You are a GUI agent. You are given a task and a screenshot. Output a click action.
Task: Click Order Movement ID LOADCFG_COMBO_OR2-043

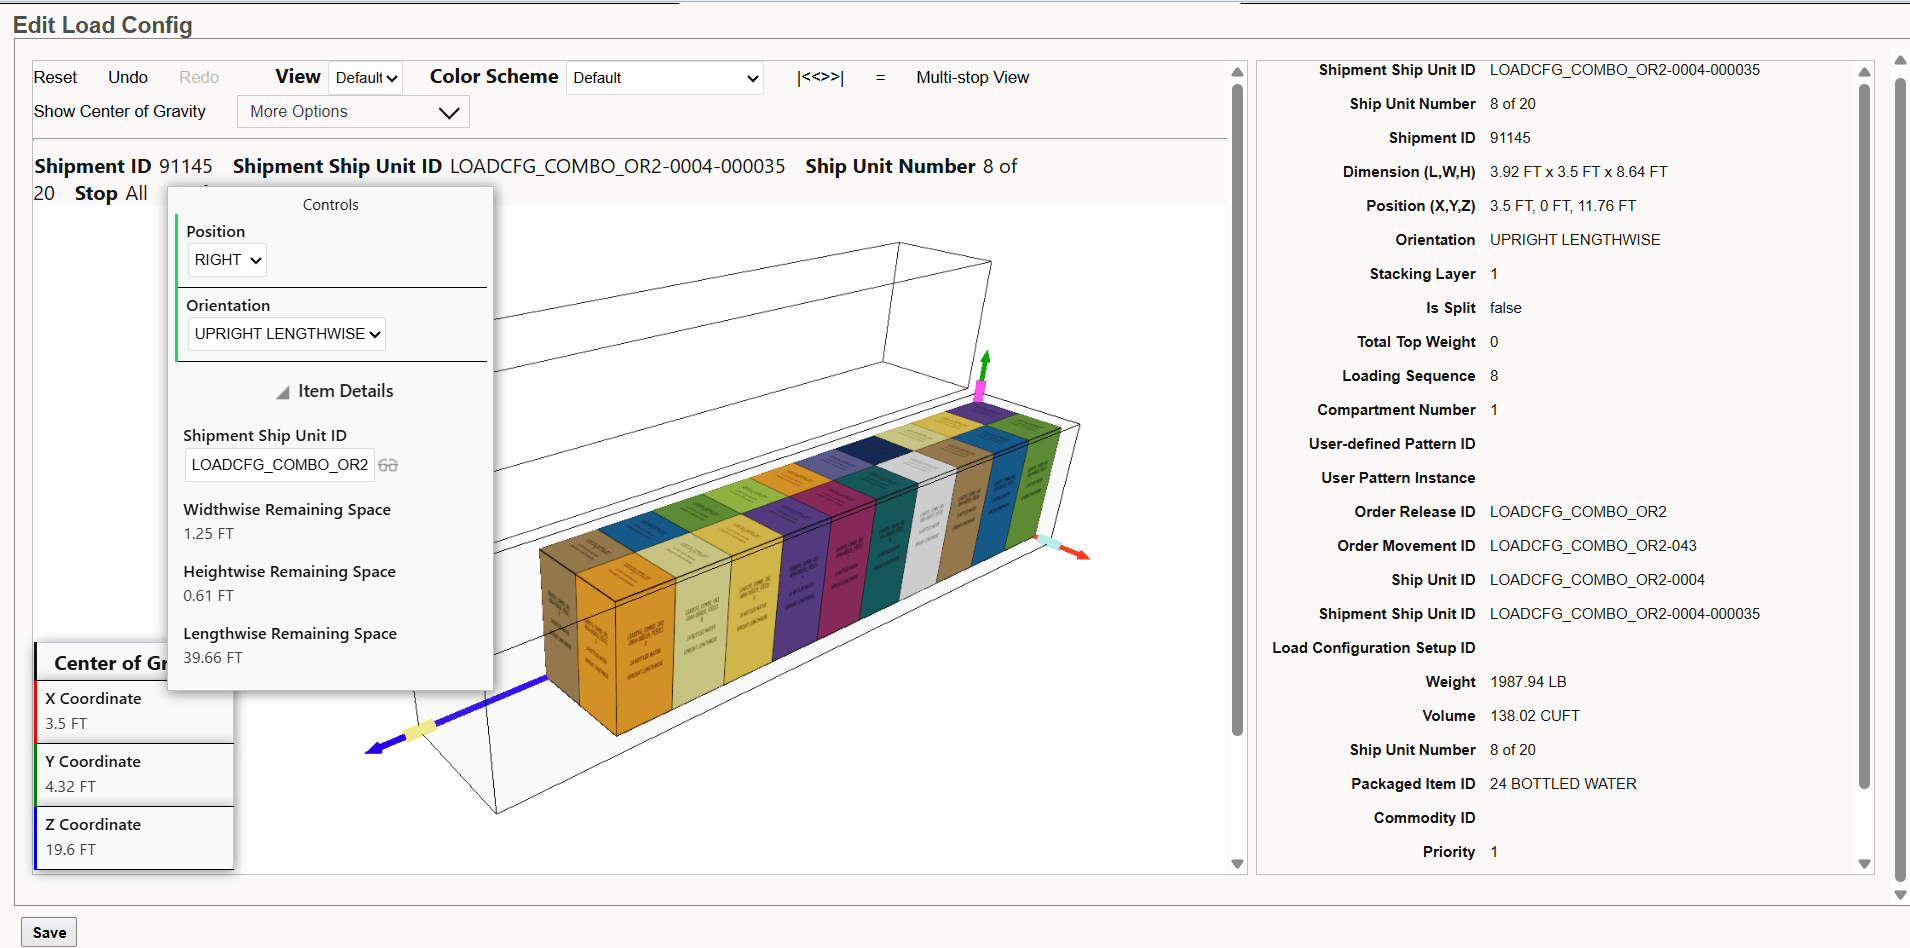coord(1593,546)
